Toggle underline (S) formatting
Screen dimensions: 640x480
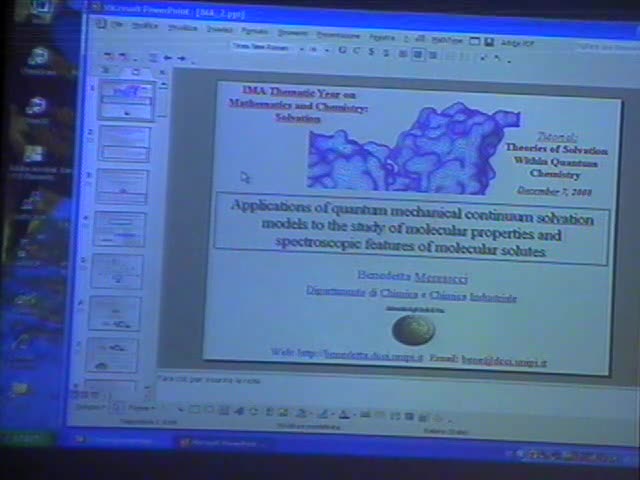pyautogui.click(x=371, y=51)
